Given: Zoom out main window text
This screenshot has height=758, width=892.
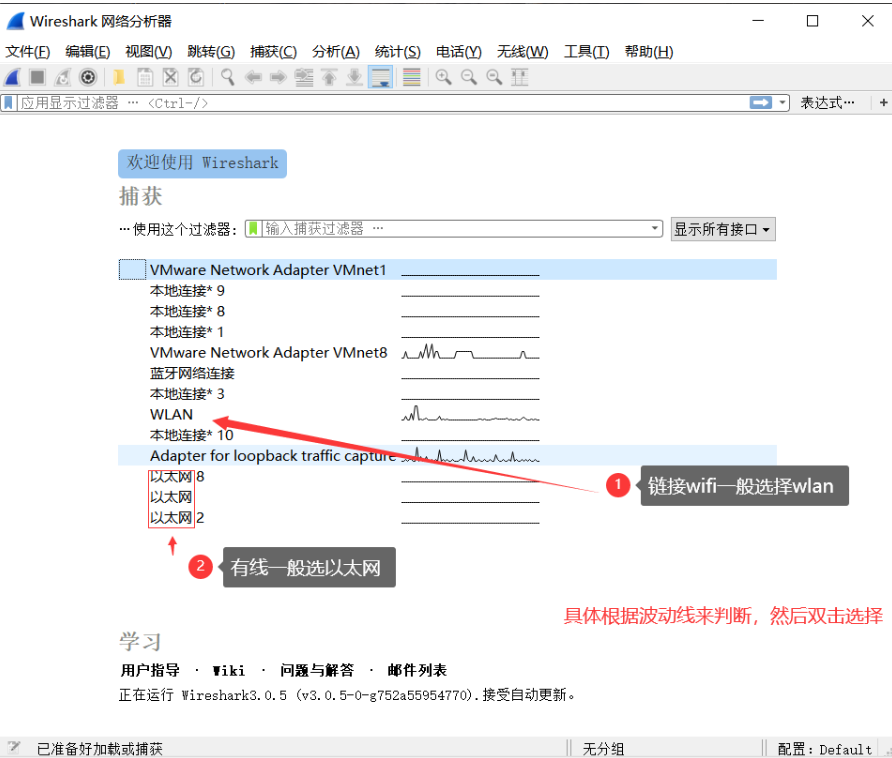Looking at the screenshot, I should click(469, 77).
